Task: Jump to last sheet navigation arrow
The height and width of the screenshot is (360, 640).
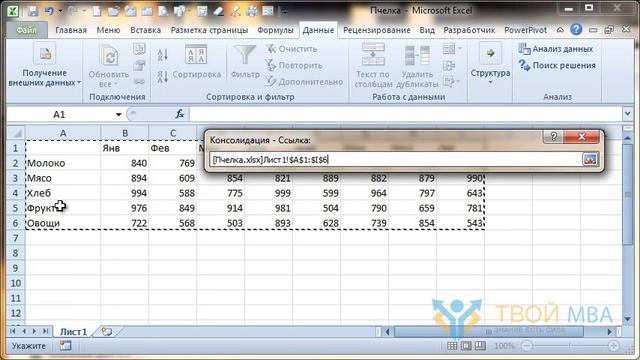Action: click(45, 331)
